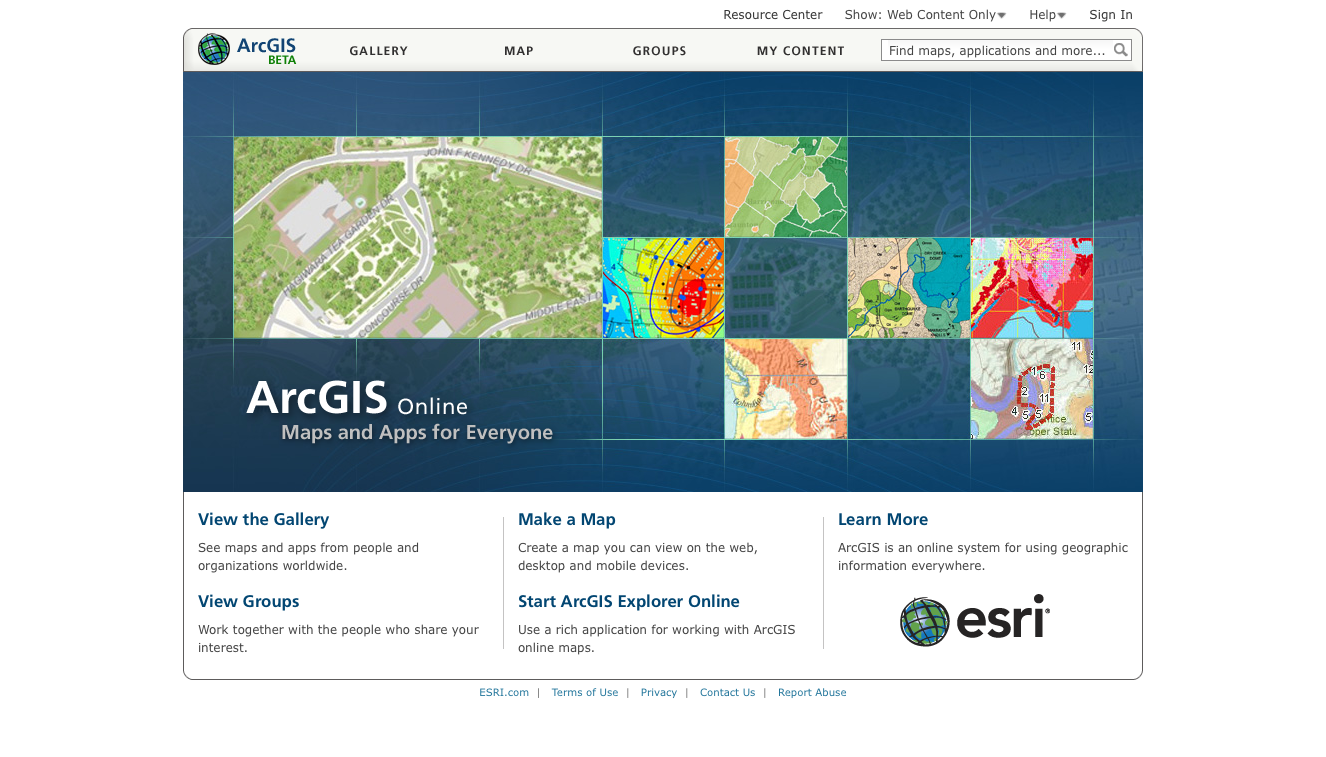This screenshot has height=757, width=1326.
Task: Open the orange terrain relief map thumbnail
Action: coord(786,389)
